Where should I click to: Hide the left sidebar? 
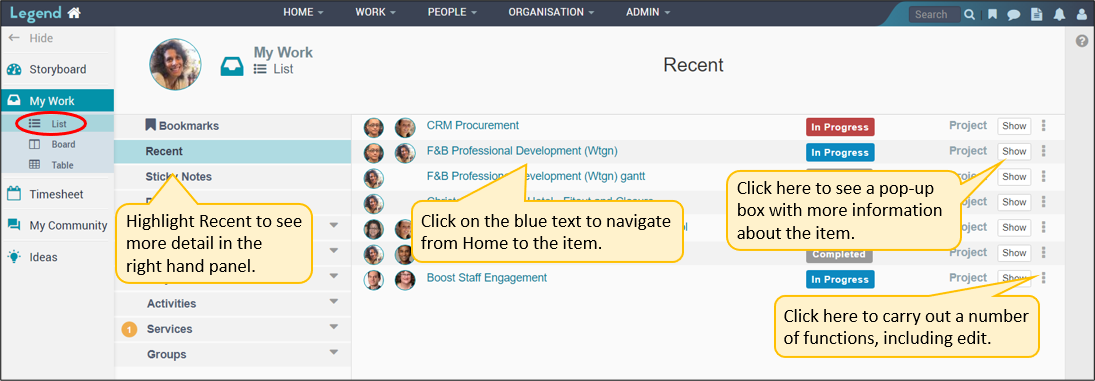[x=31, y=38]
